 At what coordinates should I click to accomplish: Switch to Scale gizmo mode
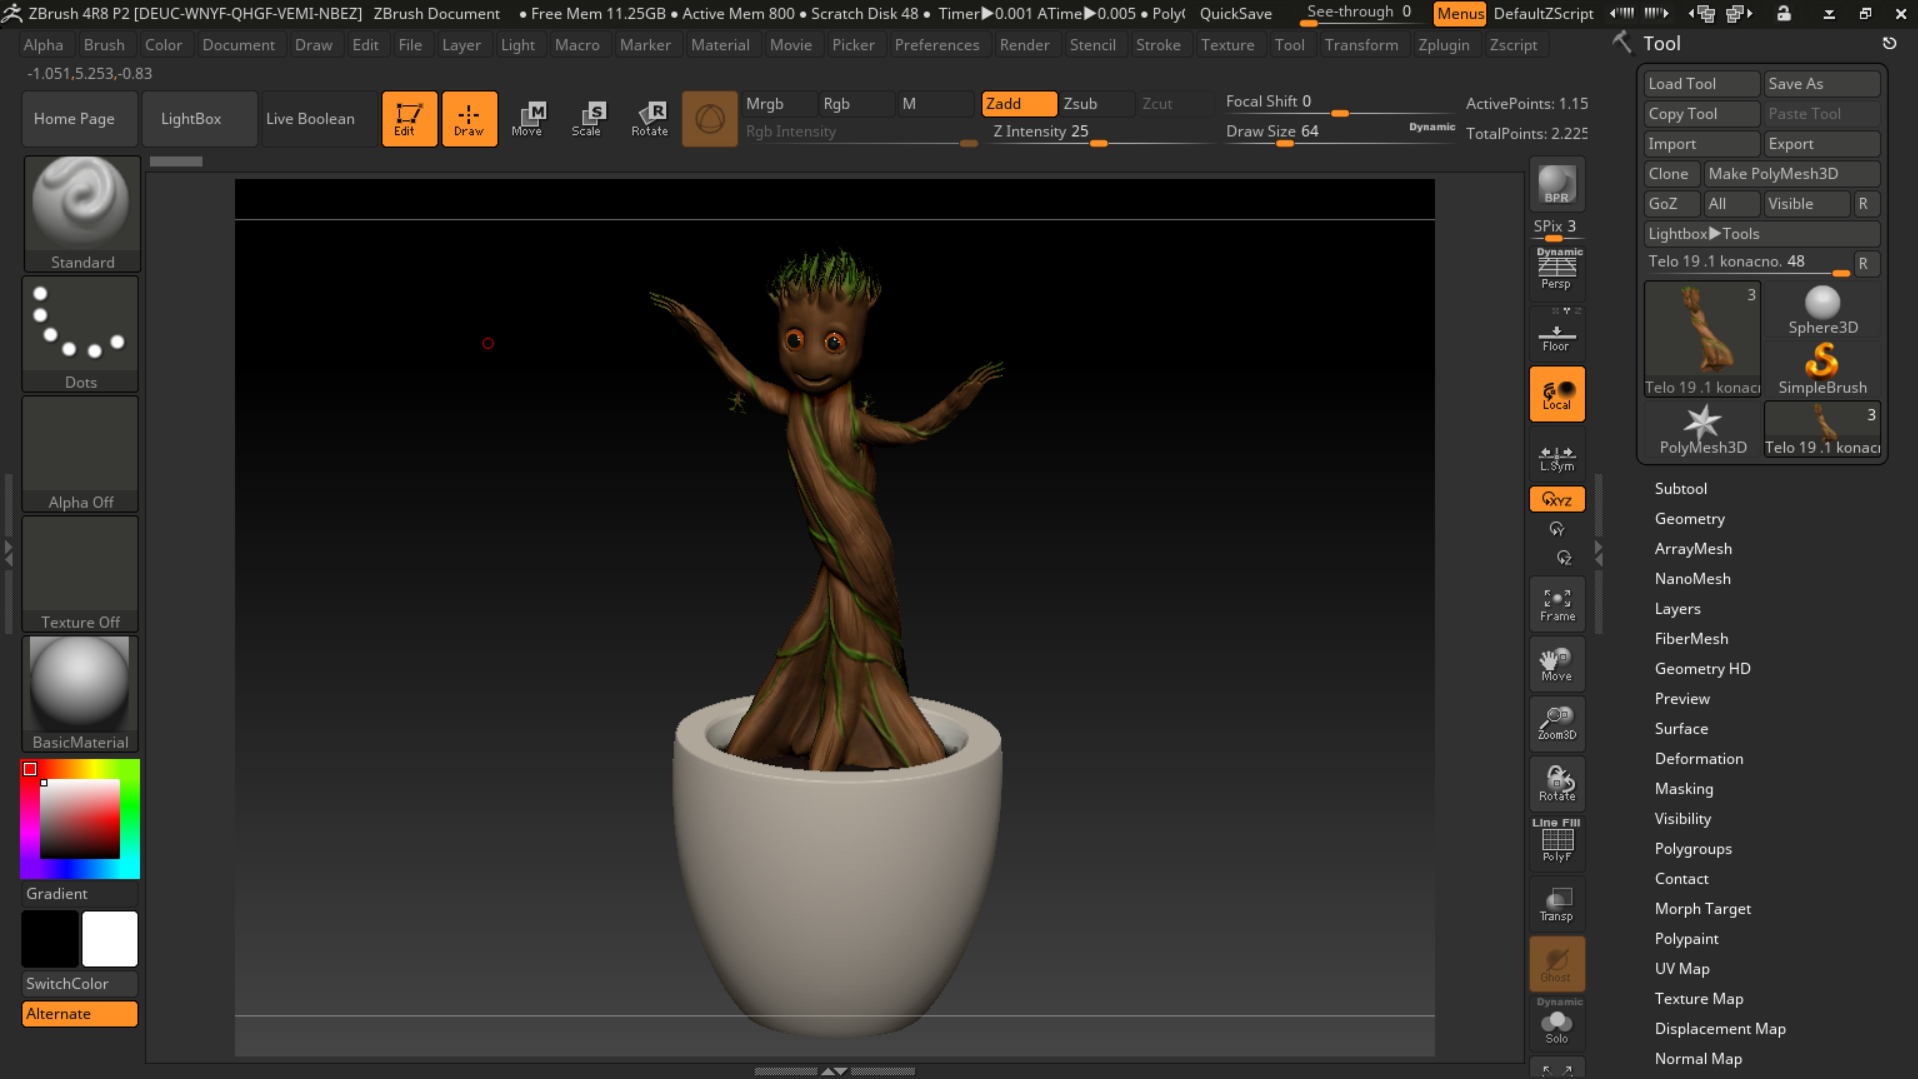click(588, 119)
